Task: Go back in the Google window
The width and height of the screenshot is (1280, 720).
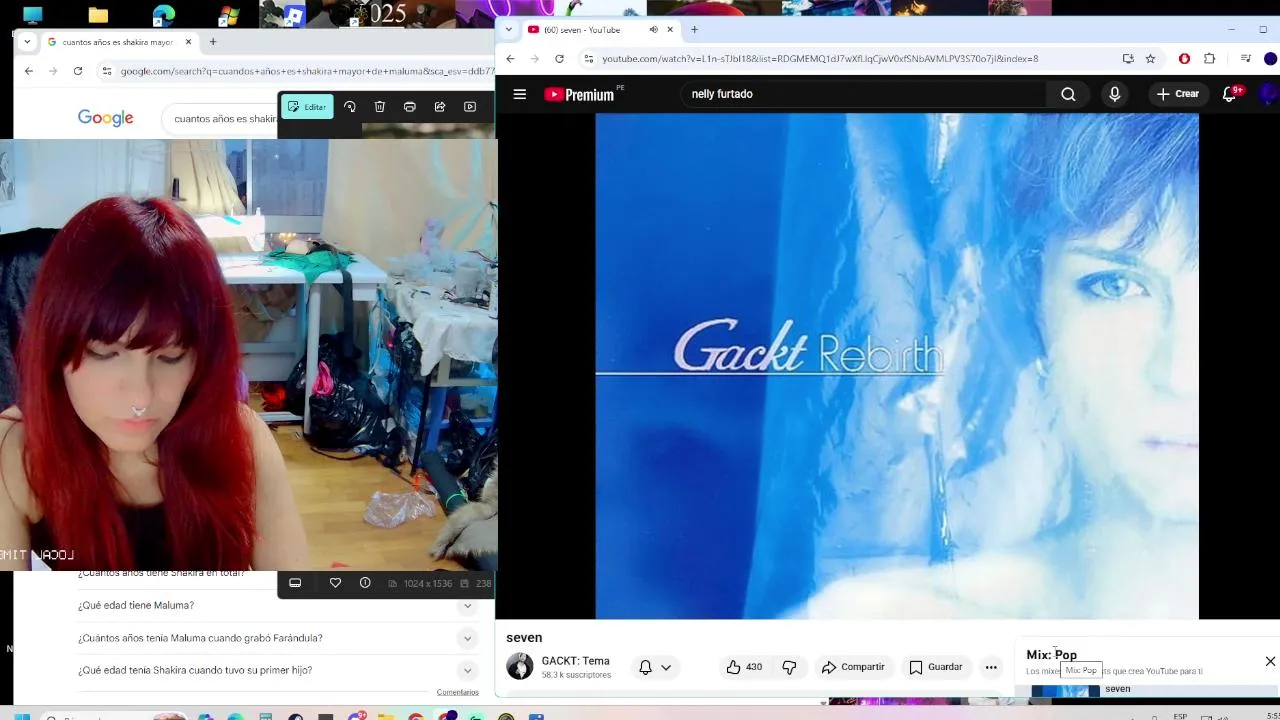Action: click(x=29, y=71)
